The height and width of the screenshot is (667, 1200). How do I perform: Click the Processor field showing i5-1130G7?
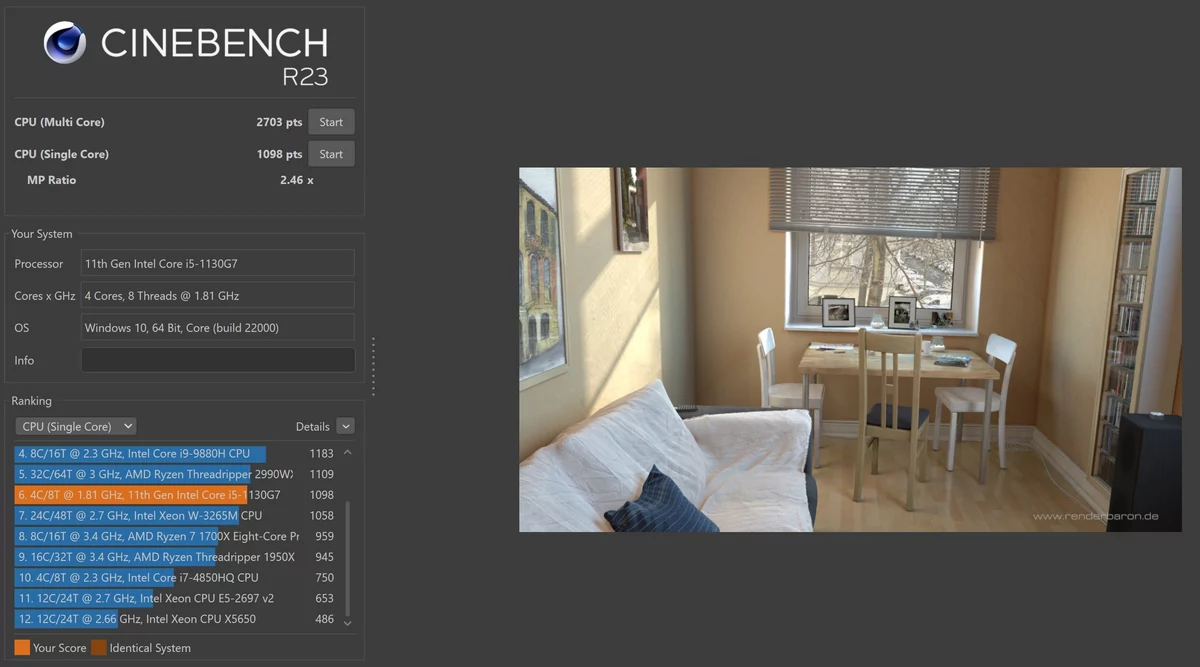click(x=218, y=264)
